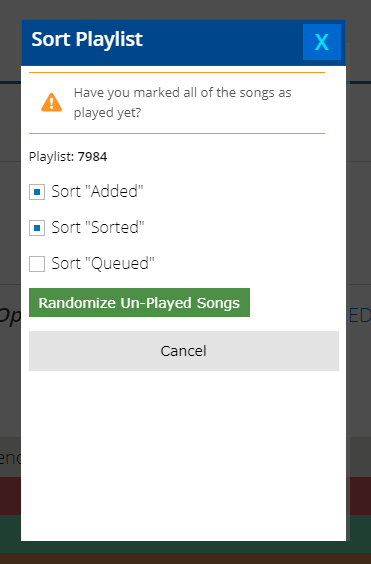Randomize Un-Played Songs with the green button

click(139, 303)
